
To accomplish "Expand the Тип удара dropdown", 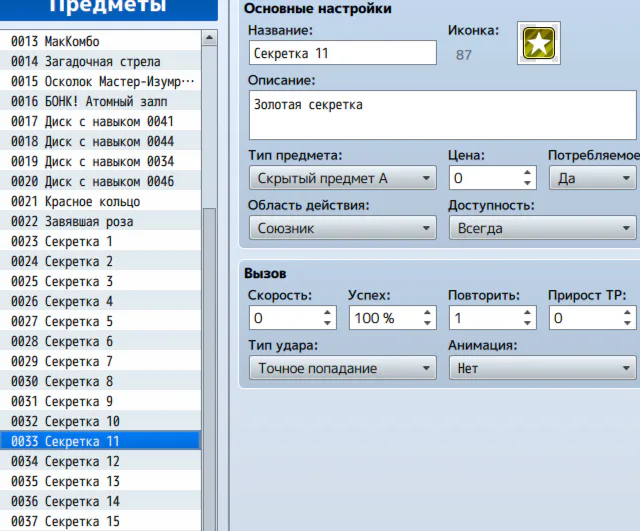I will coord(342,368).
